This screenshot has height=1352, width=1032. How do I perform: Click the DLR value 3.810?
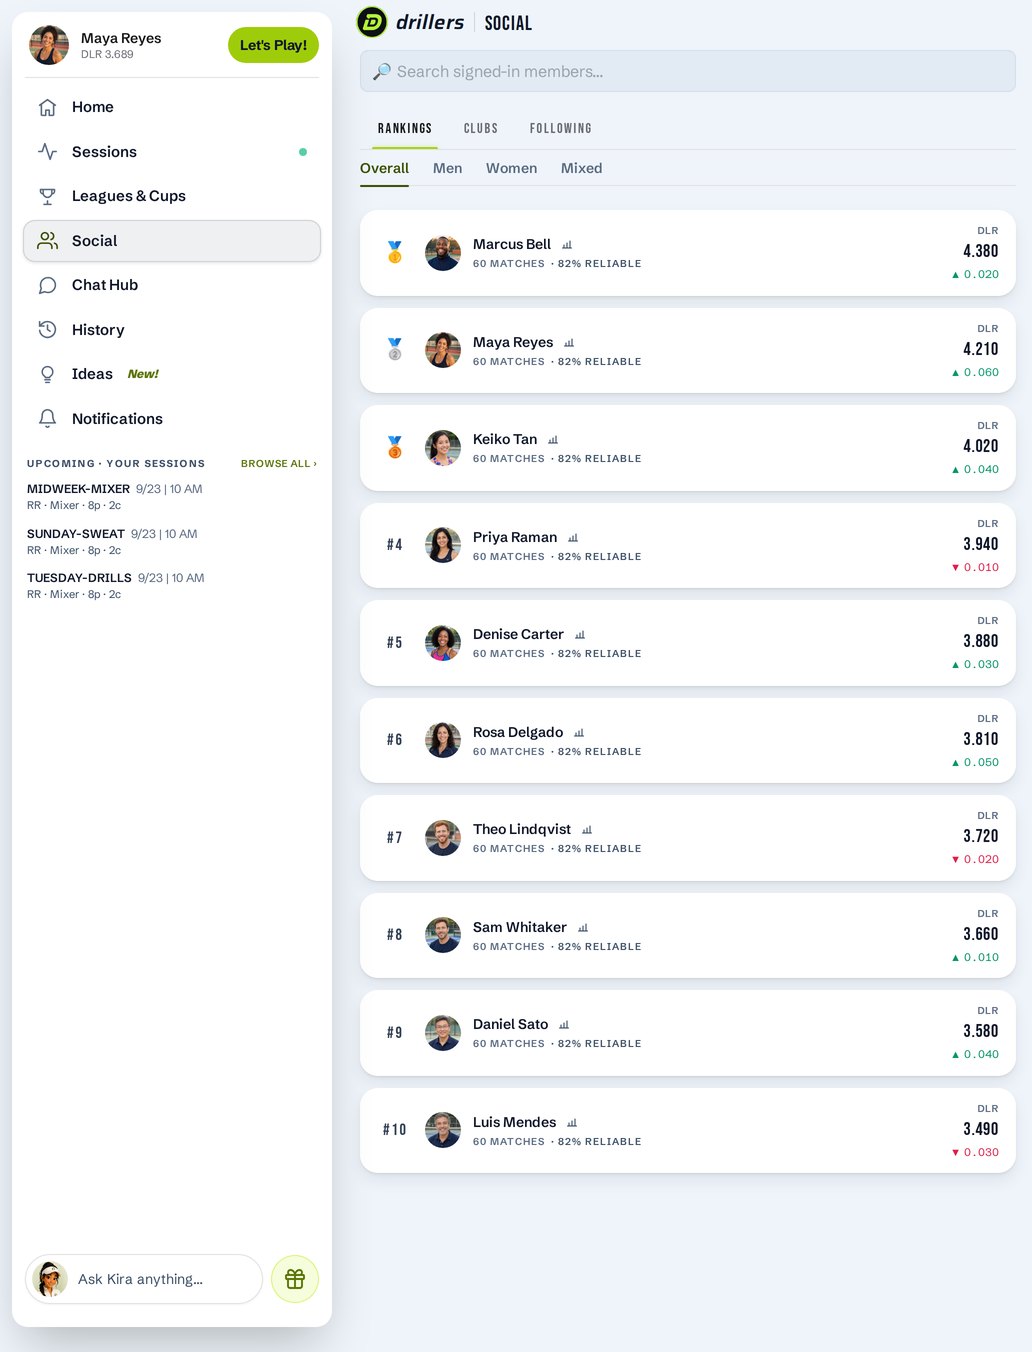tap(981, 739)
